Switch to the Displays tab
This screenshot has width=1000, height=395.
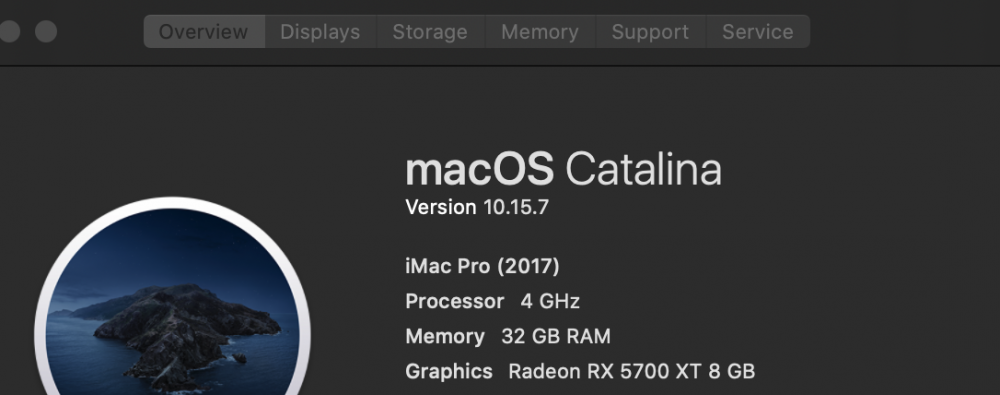tap(320, 31)
